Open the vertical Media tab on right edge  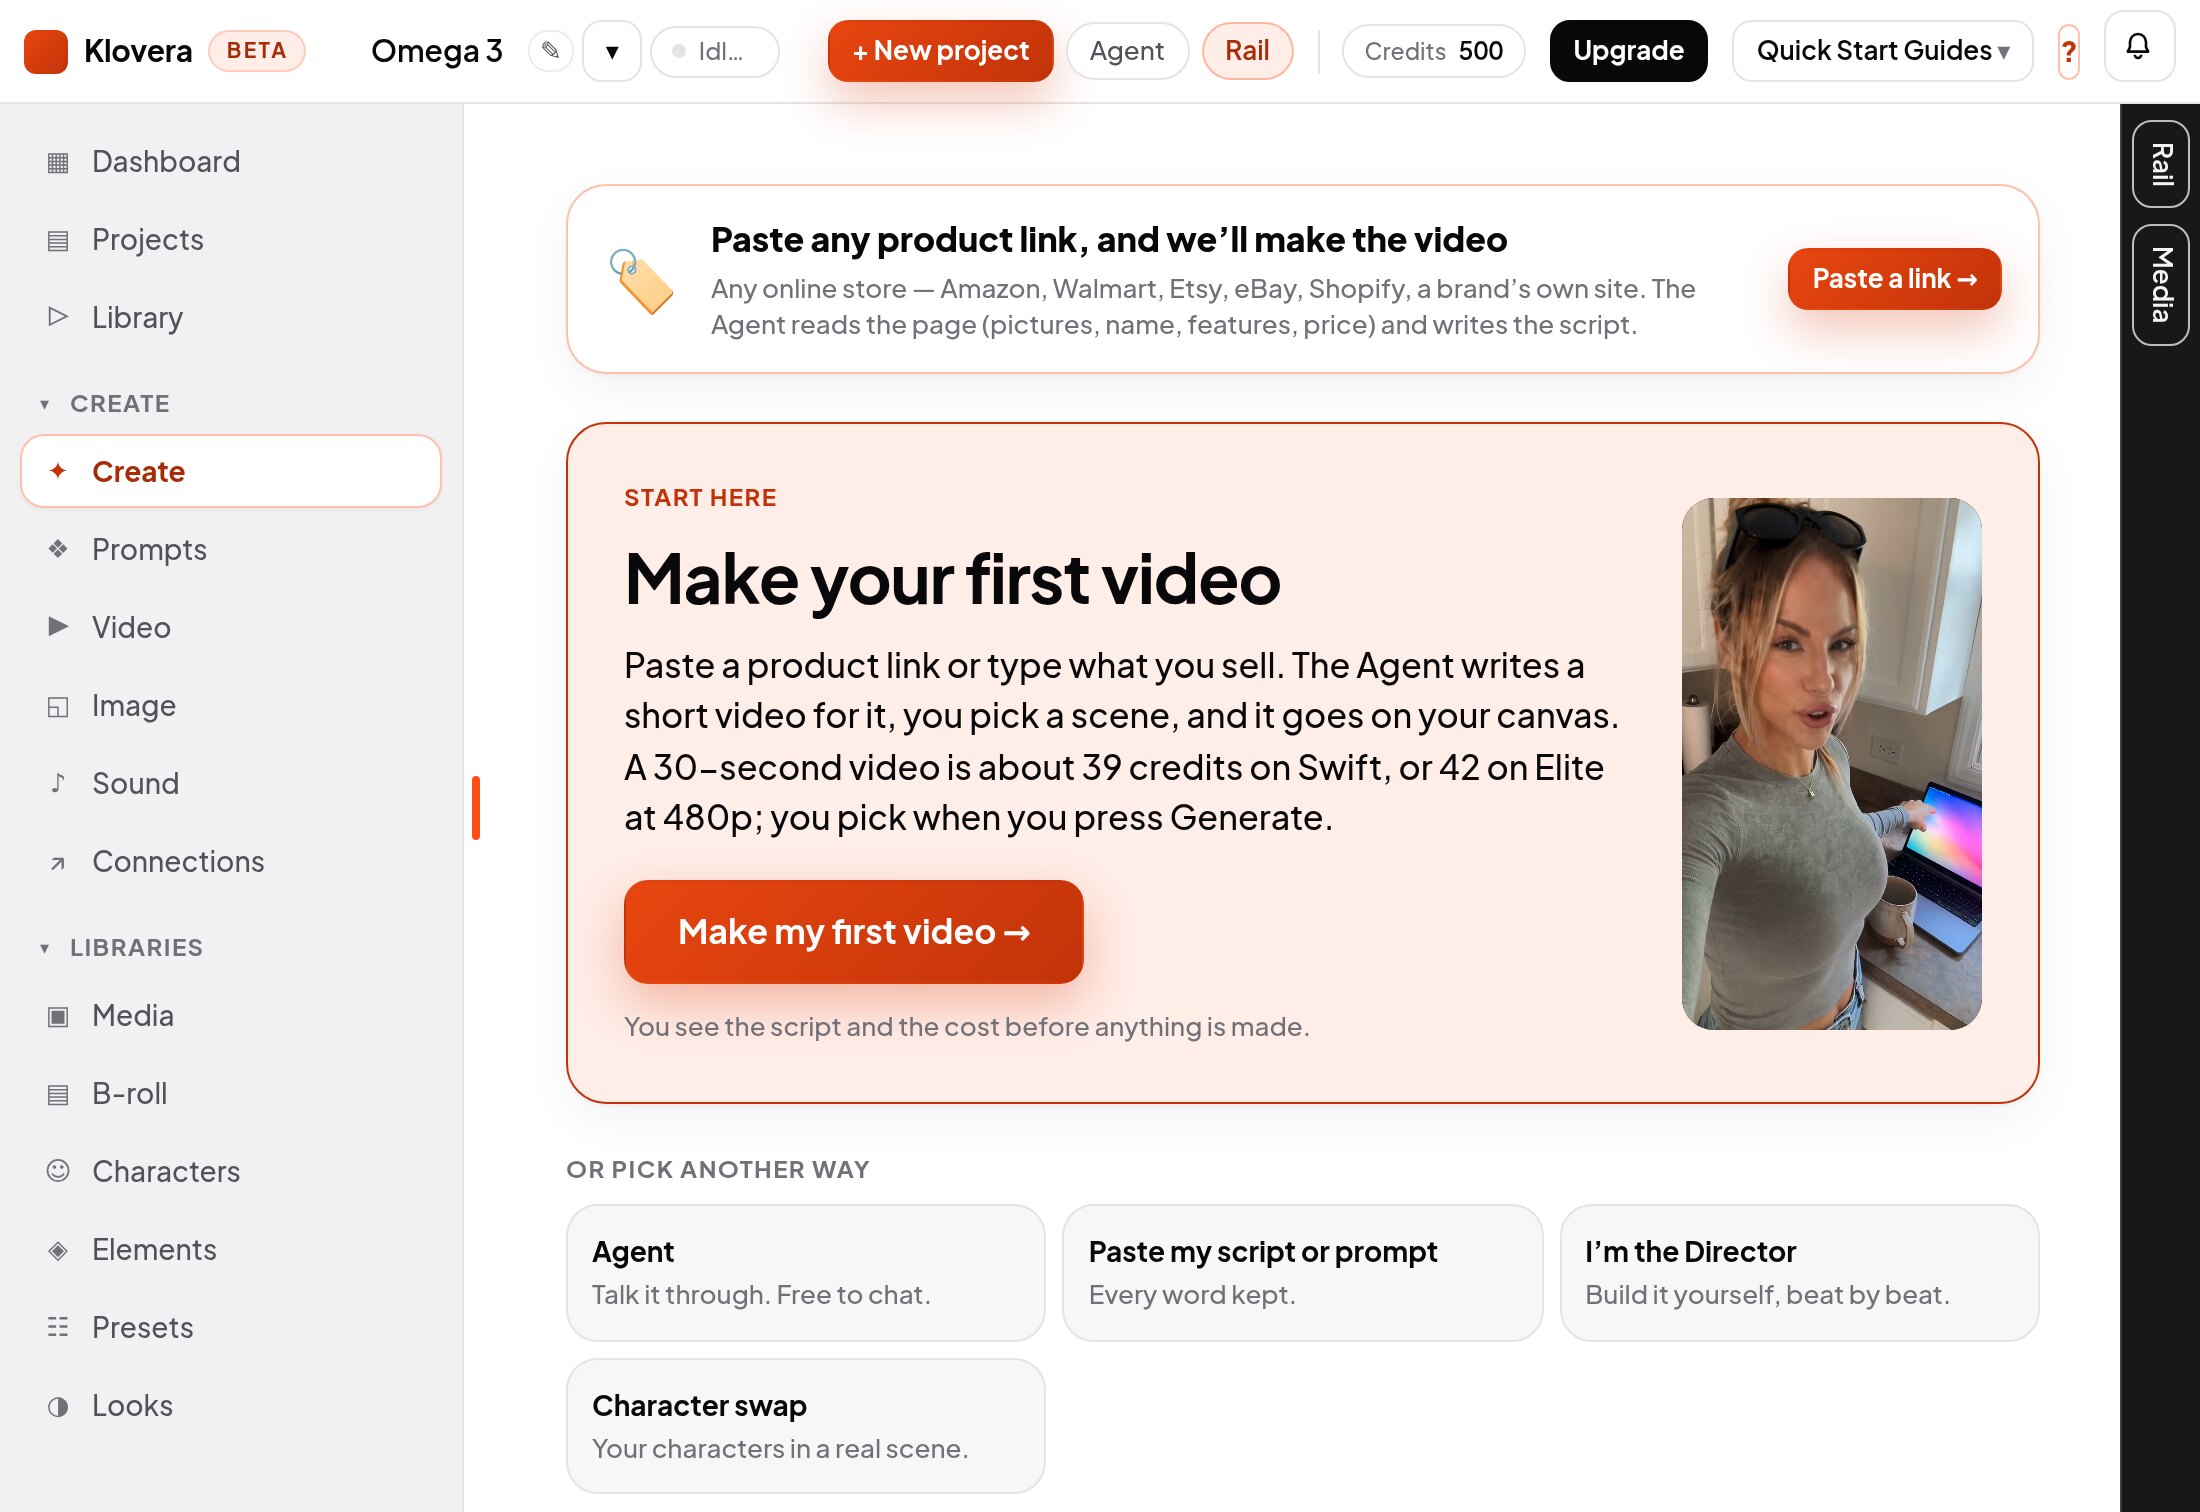coord(2160,285)
